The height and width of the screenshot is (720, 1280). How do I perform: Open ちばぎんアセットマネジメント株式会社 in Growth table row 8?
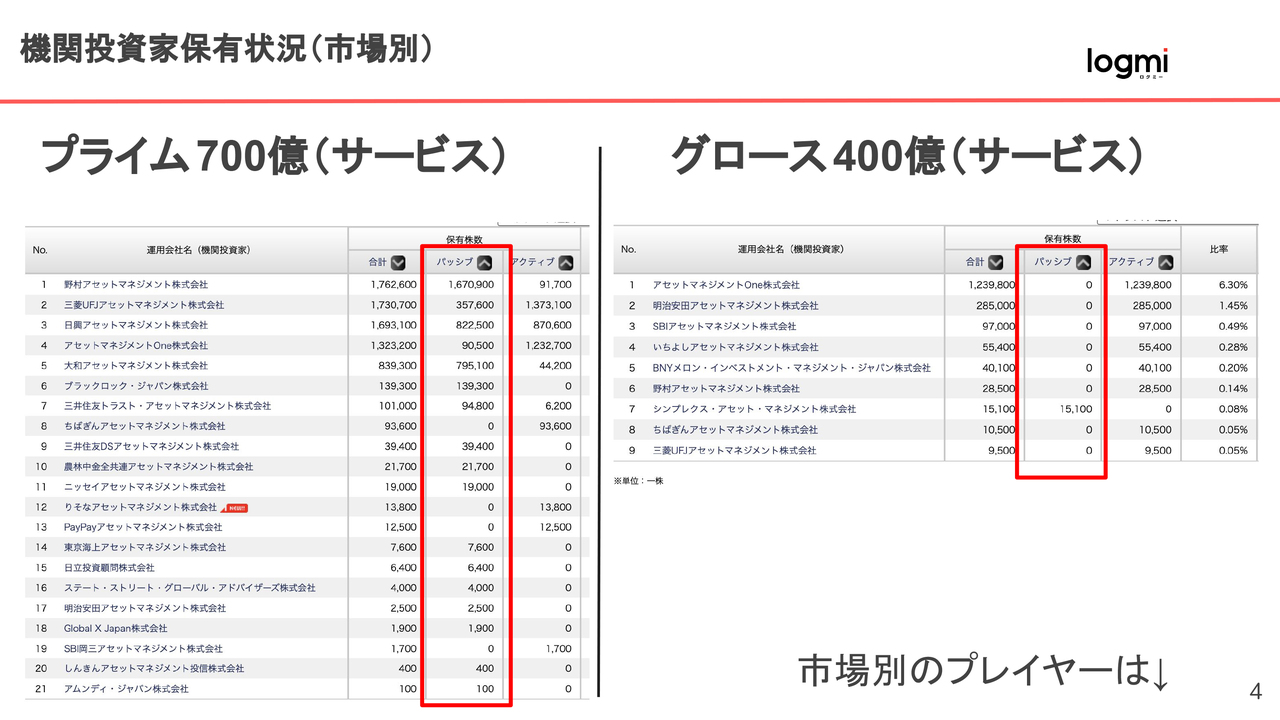point(735,430)
